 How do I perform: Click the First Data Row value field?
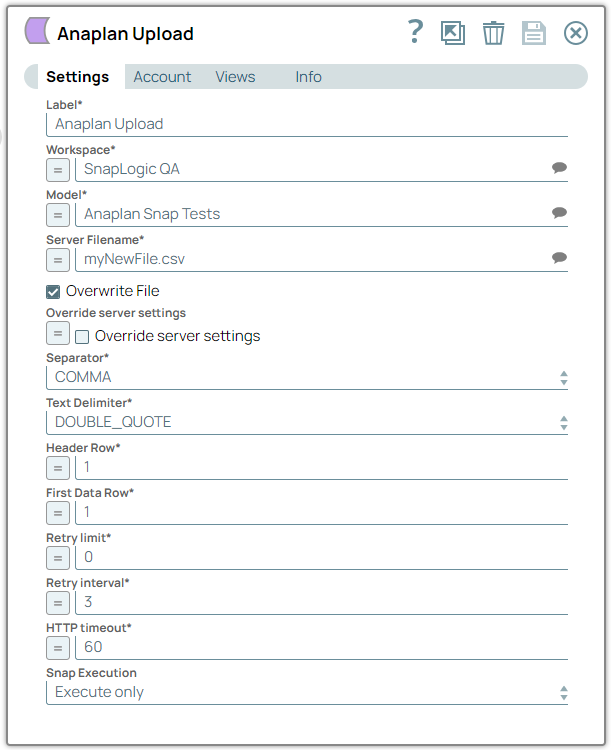click(322, 512)
